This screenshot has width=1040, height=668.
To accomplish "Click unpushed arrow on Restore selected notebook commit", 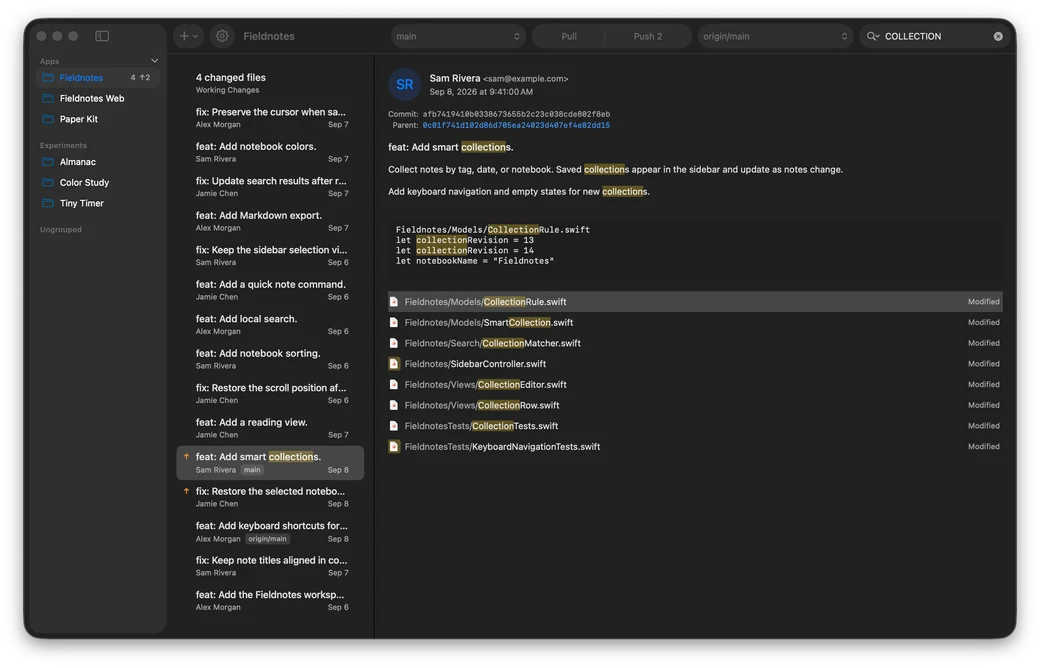I will (x=186, y=491).
